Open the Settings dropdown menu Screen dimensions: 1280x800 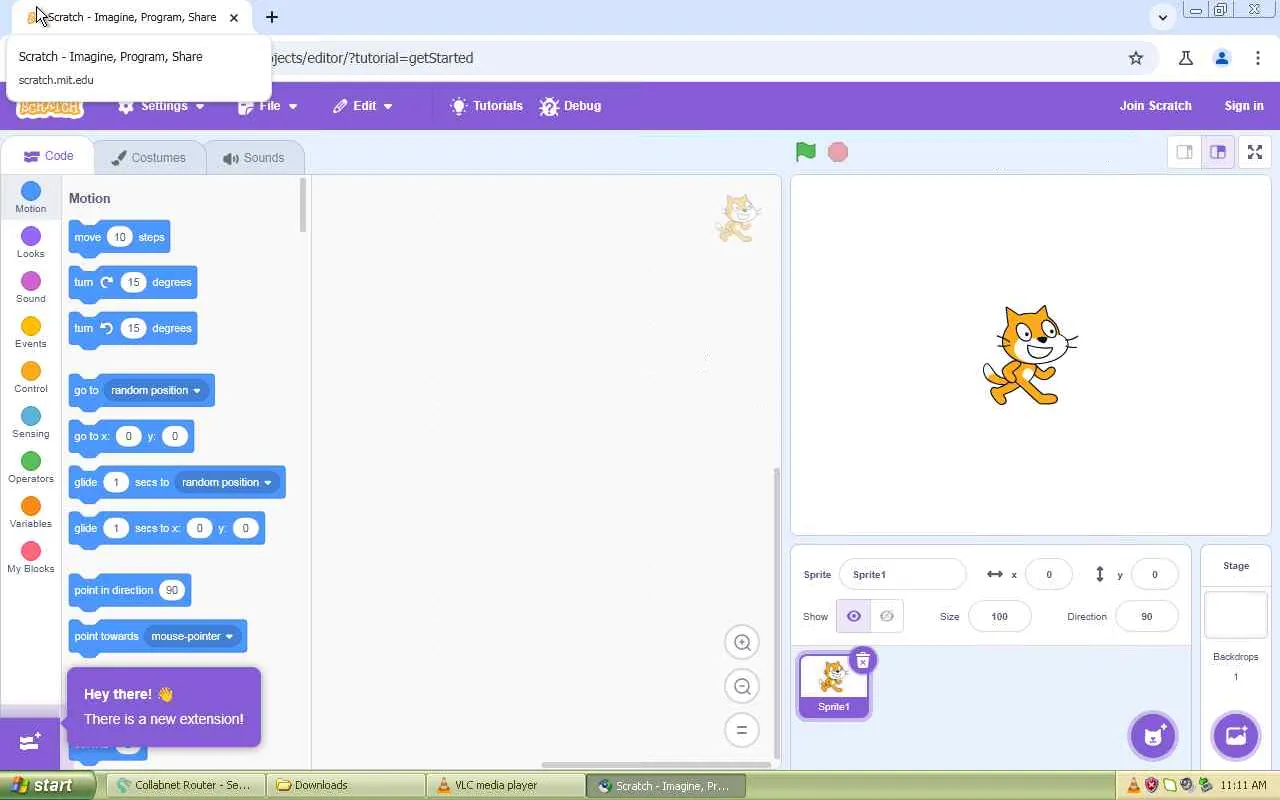pos(161,106)
